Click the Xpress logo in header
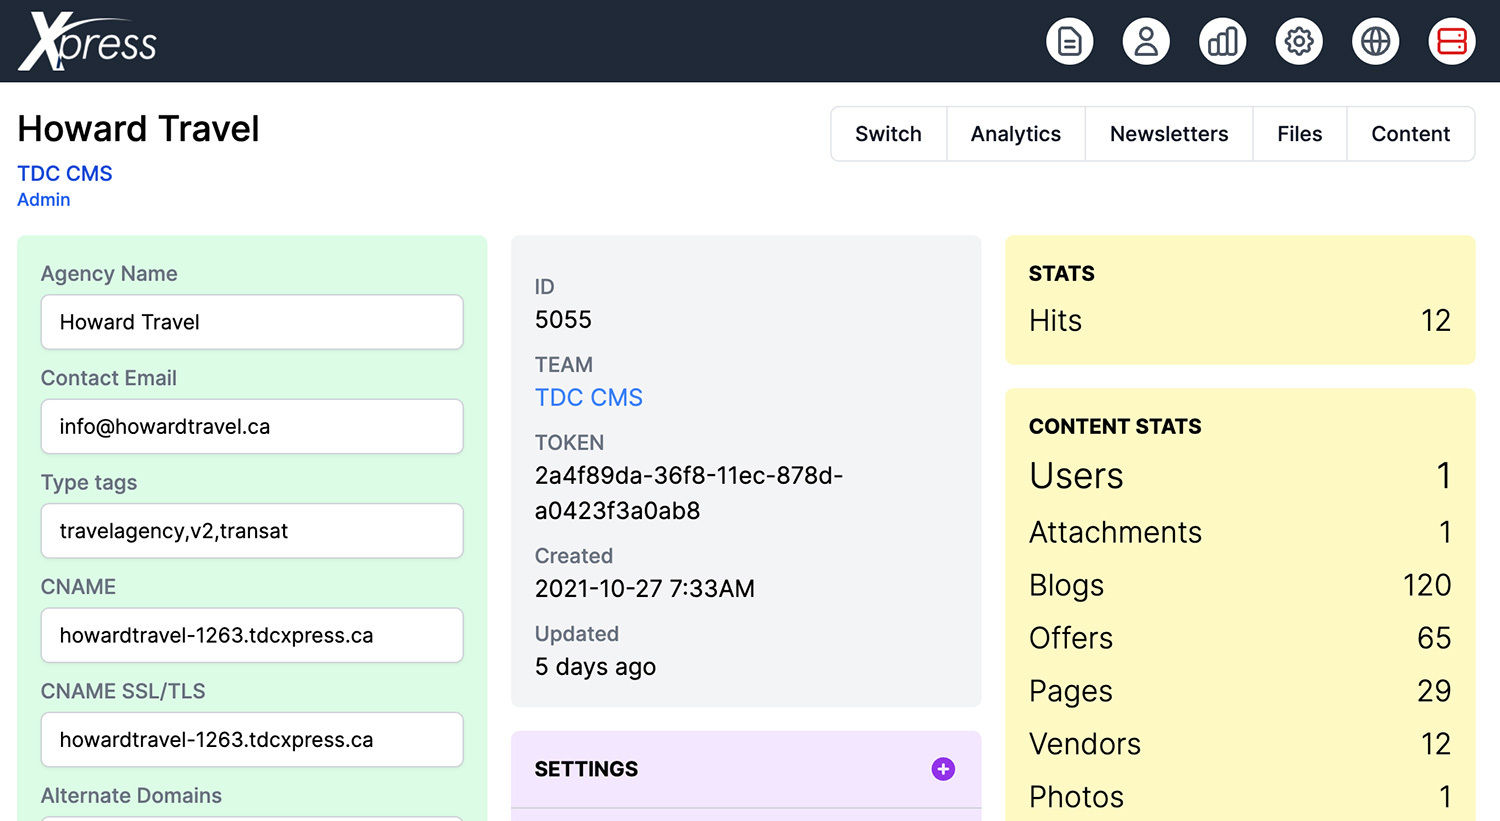 pyautogui.click(x=88, y=42)
